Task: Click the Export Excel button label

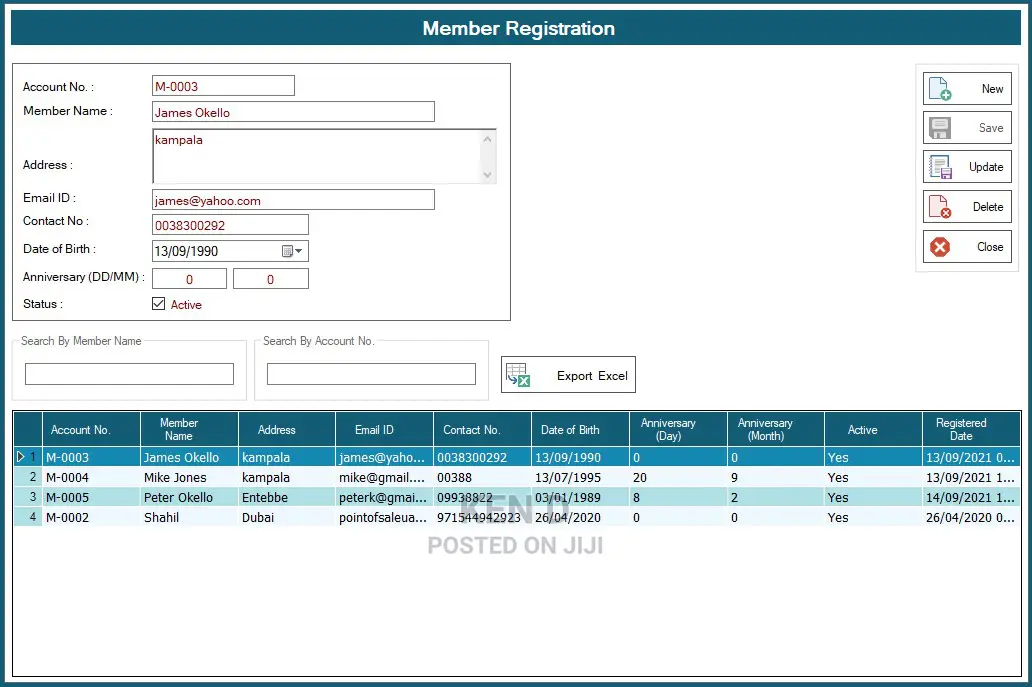Action: click(x=592, y=376)
